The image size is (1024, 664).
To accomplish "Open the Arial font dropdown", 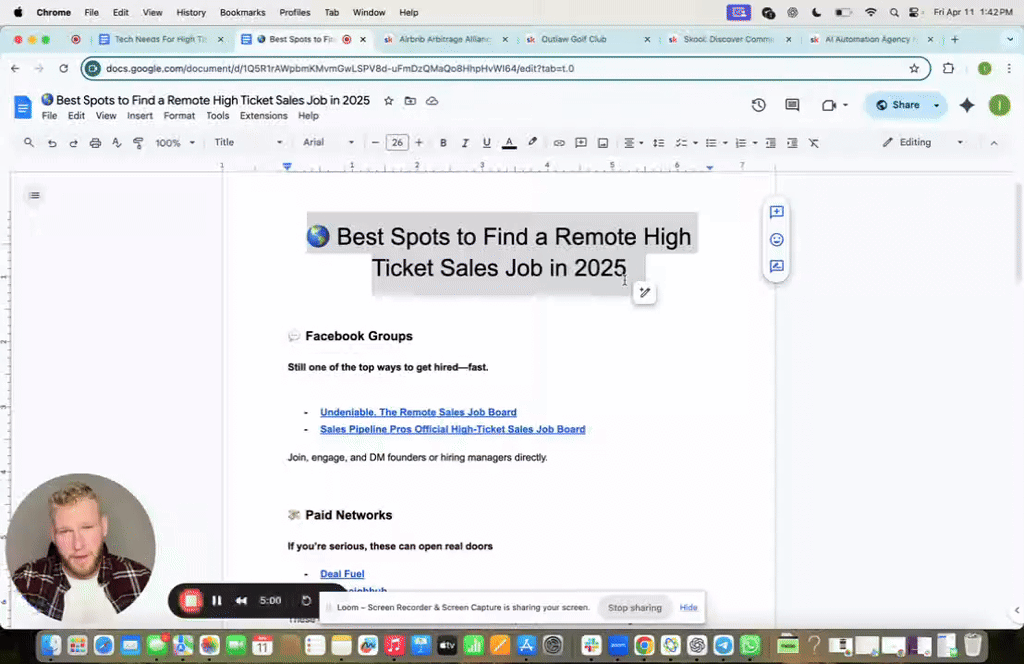I will (x=328, y=143).
